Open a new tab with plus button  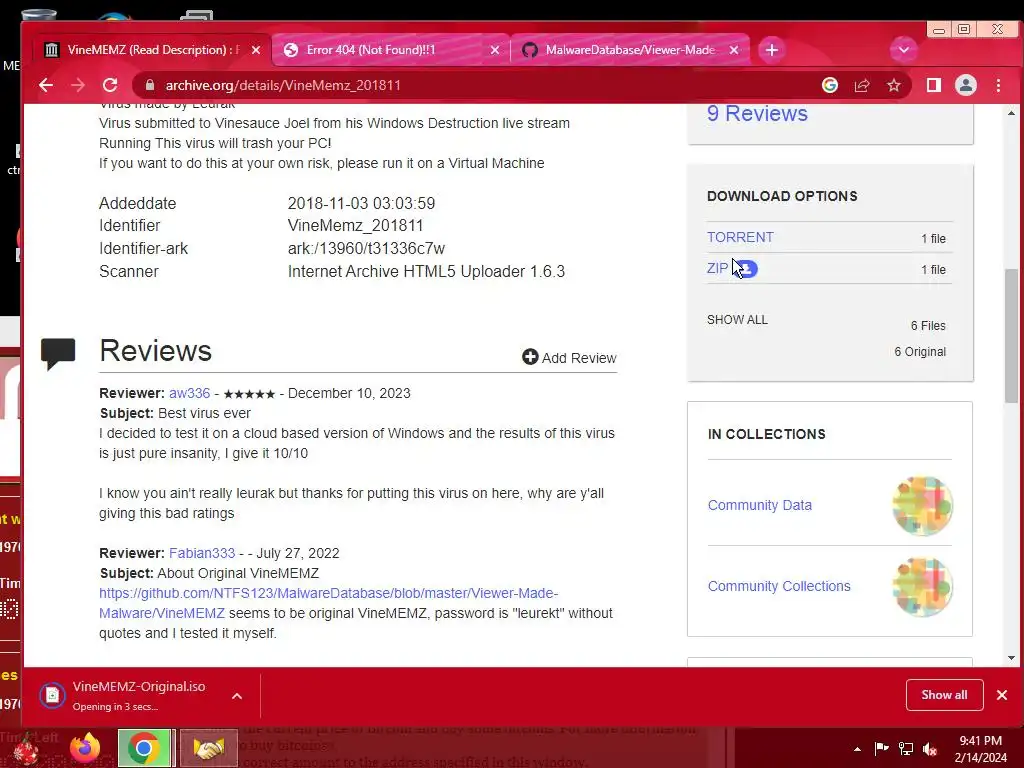click(771, 50)
